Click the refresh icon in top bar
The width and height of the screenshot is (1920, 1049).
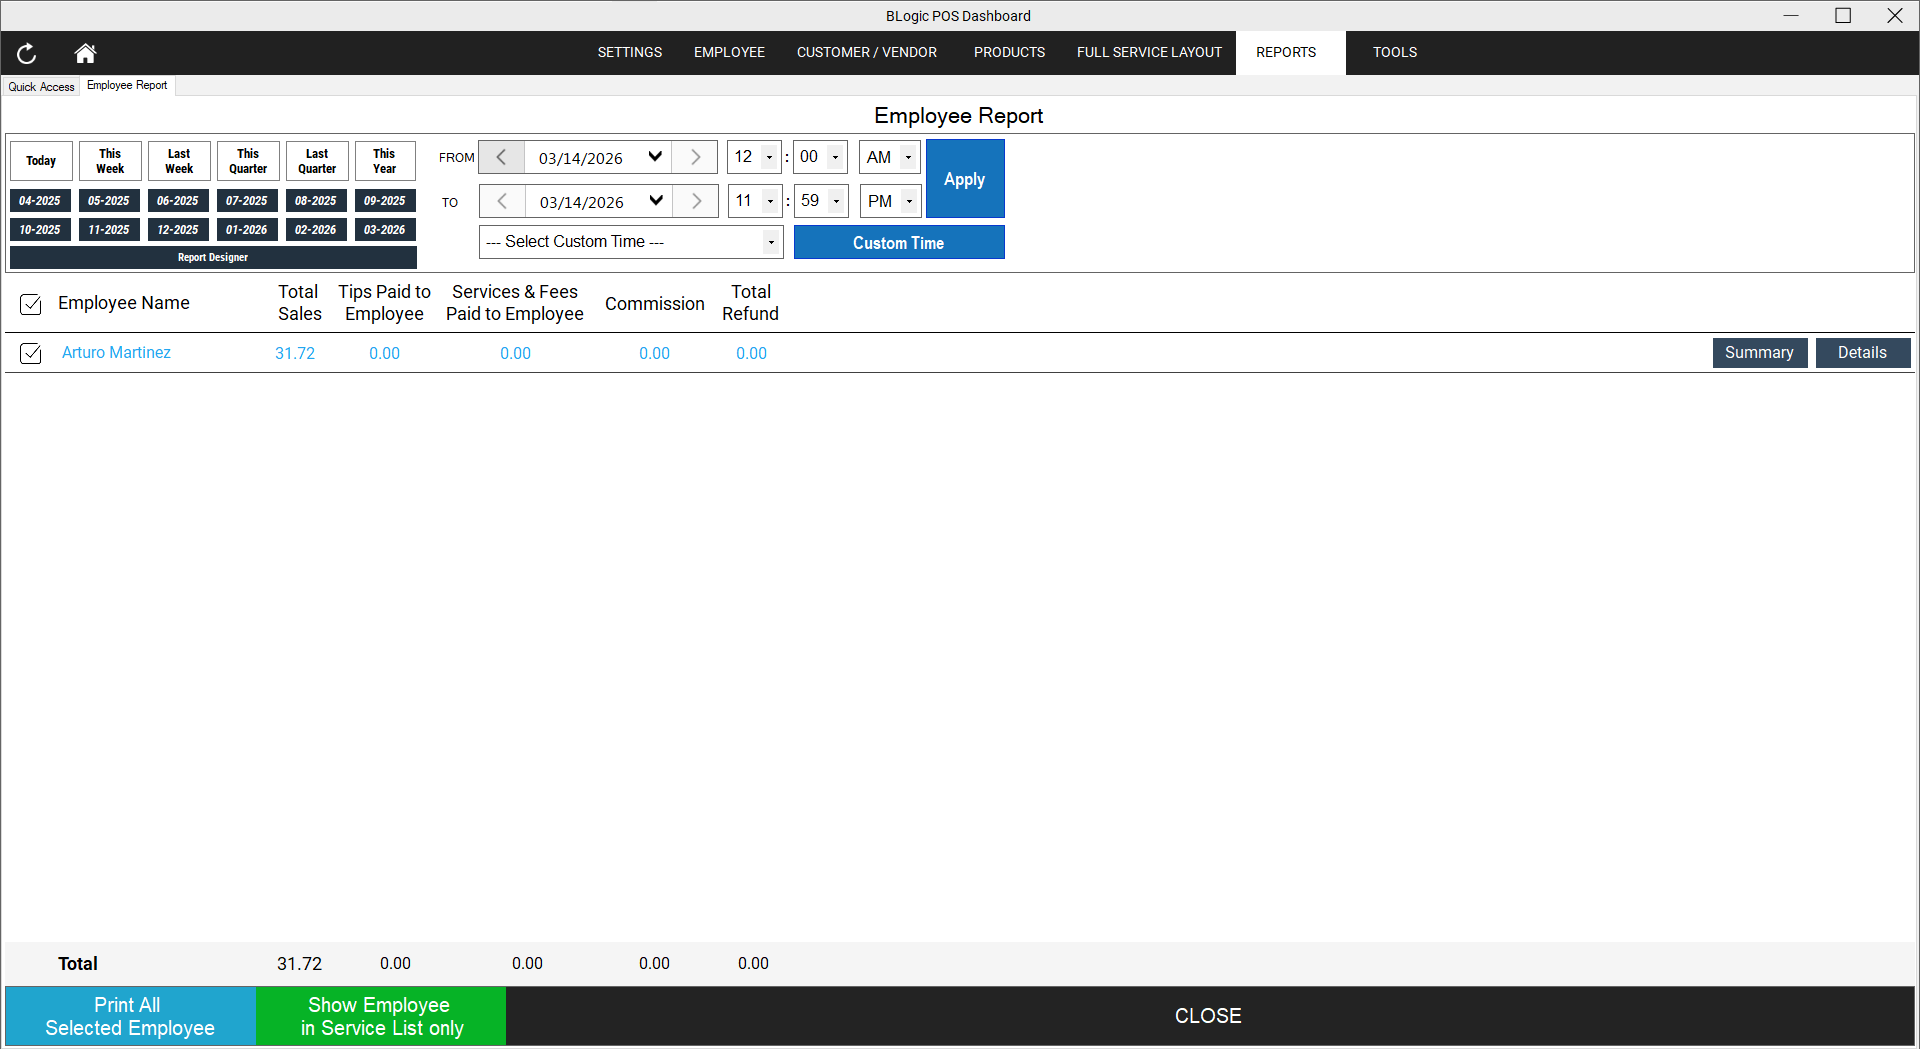tap(27, 53)
